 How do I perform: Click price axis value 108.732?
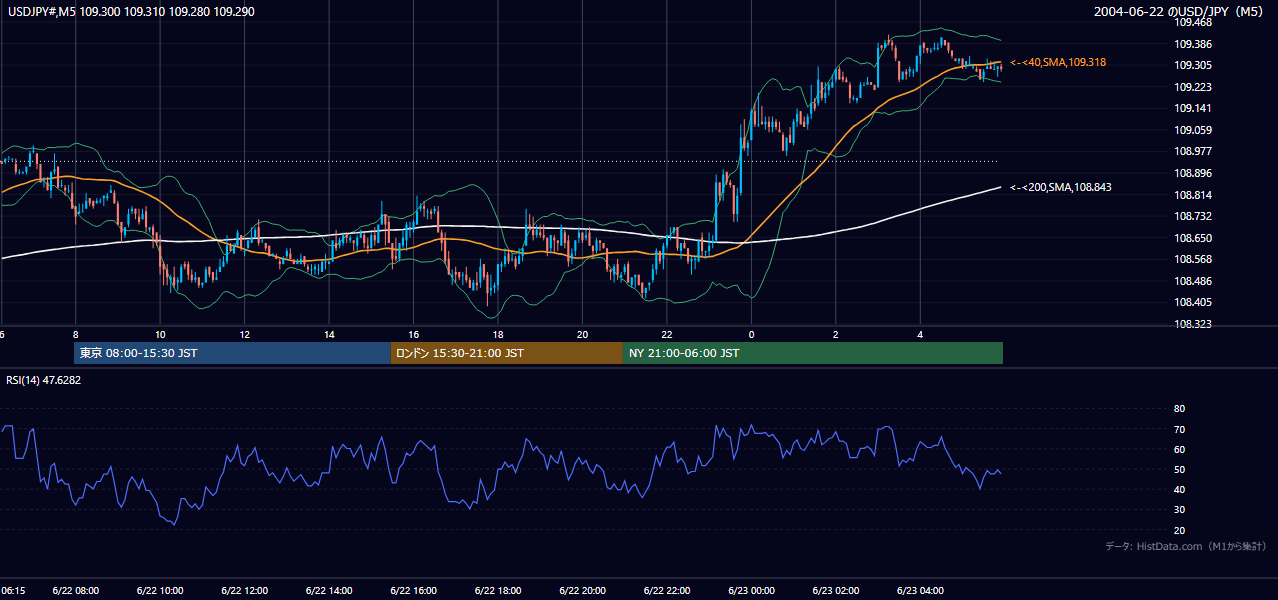tap(1193, 216)
